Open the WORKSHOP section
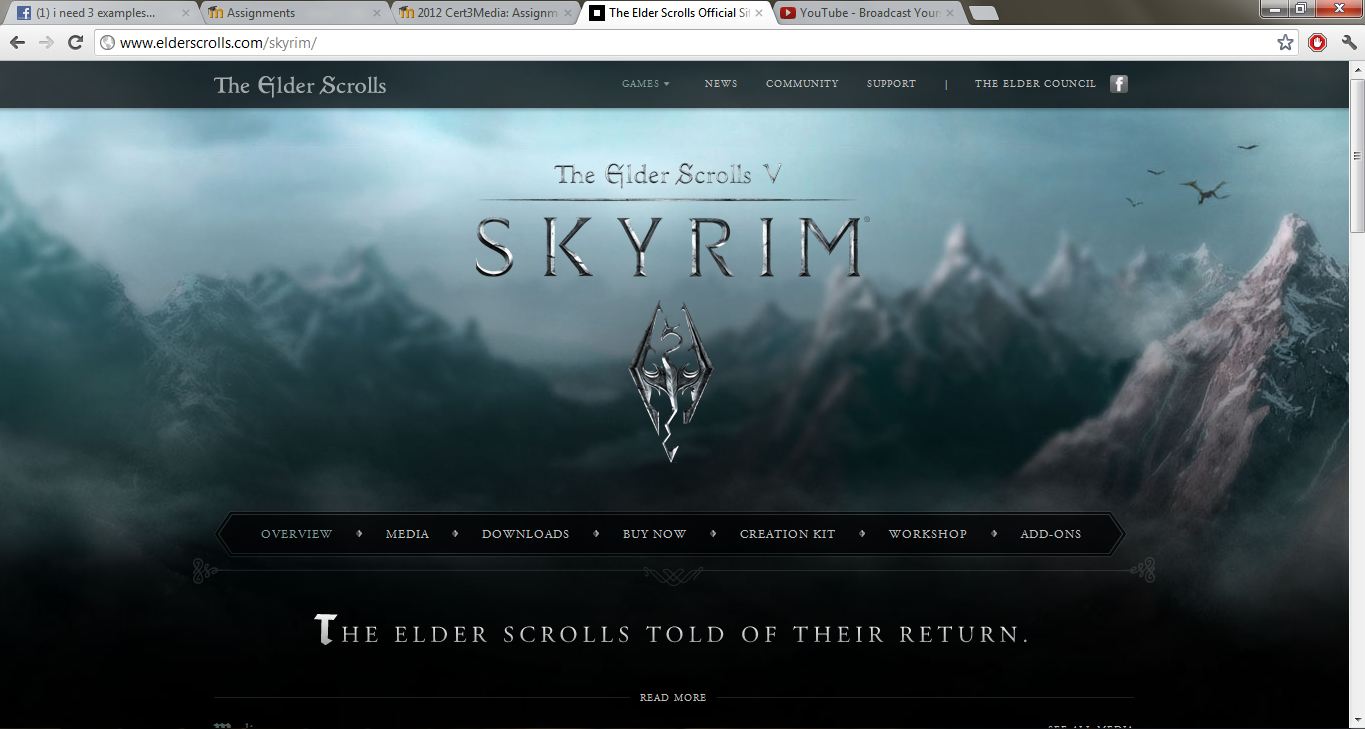This screenshot has height=729, width=1365. tap(927, 534)
